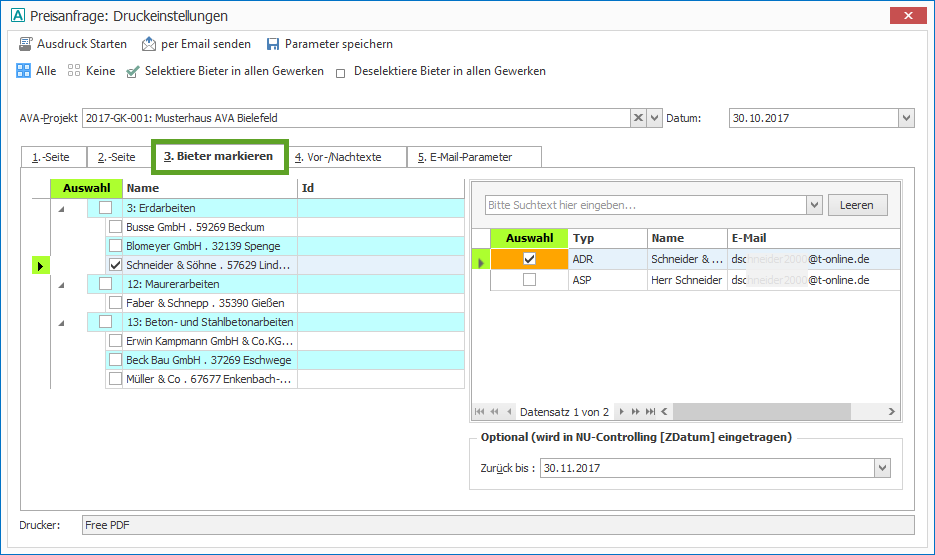Click the search text input field
Viewport: 935px width, 555px height.
tap(645, 205)
